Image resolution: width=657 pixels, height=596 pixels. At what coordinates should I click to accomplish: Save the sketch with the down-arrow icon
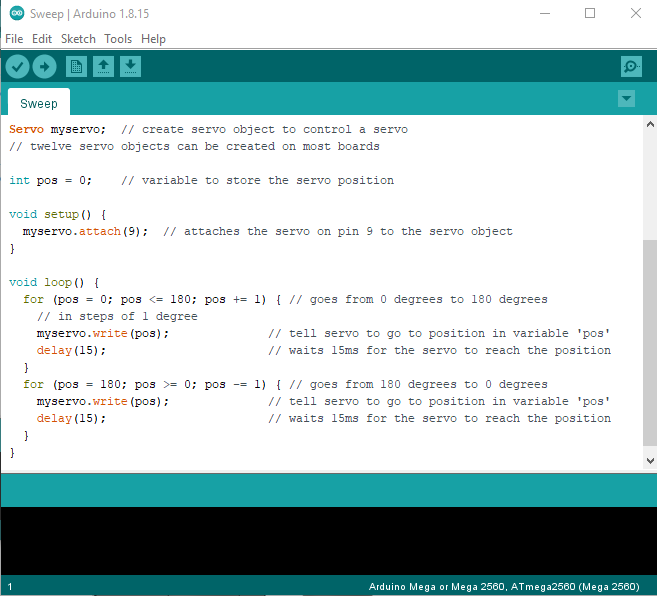[x=130, y=67]
